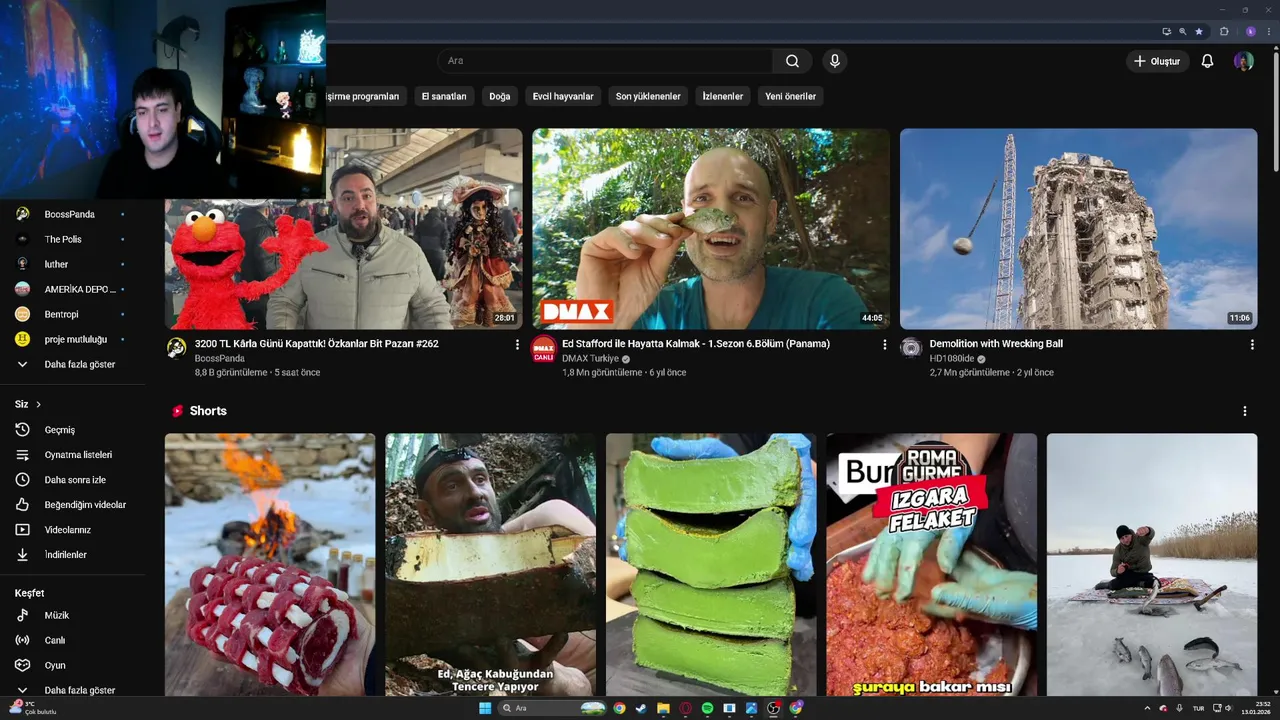Open Bentropi subscription in sidebar
Image resolution: width=1280 pixels, height=720 pixels.
click(72, 314)
